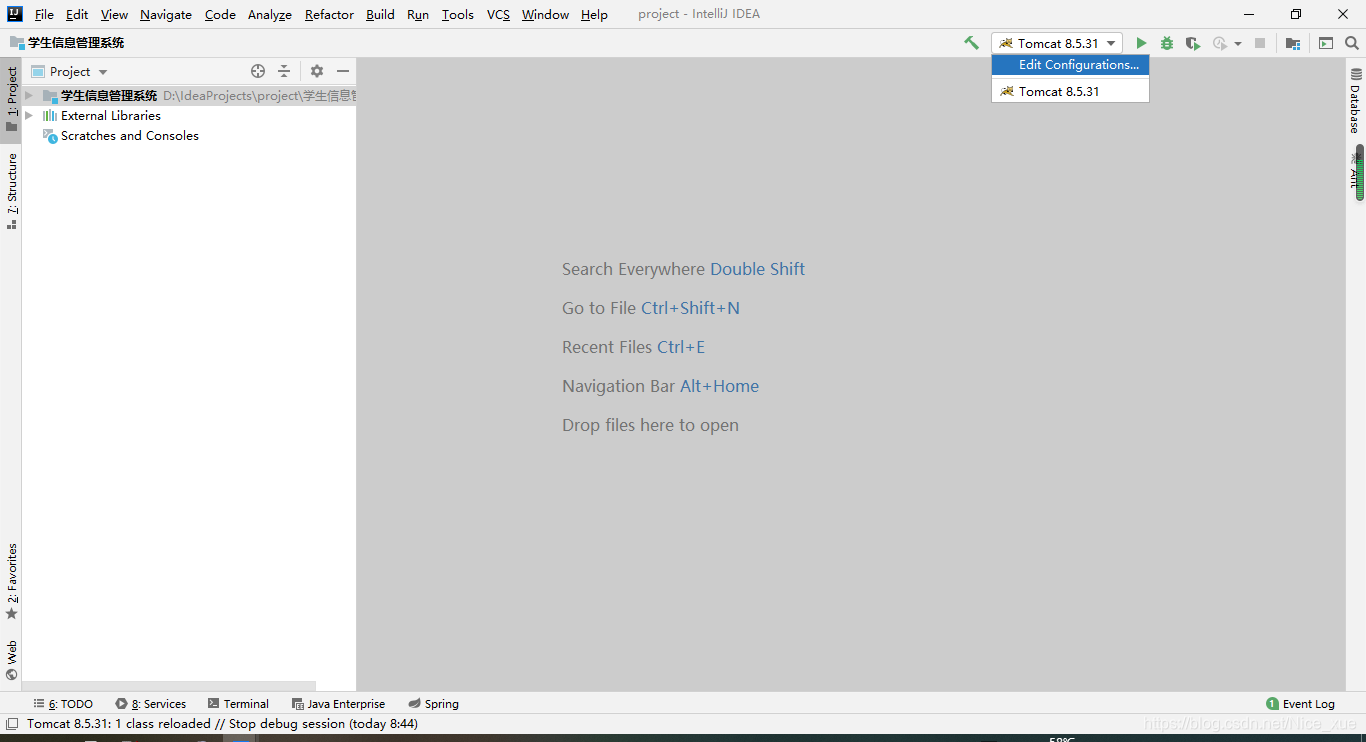Expand External Libraries node
This screenshot has height=742, width=1366.
[29, 116]
